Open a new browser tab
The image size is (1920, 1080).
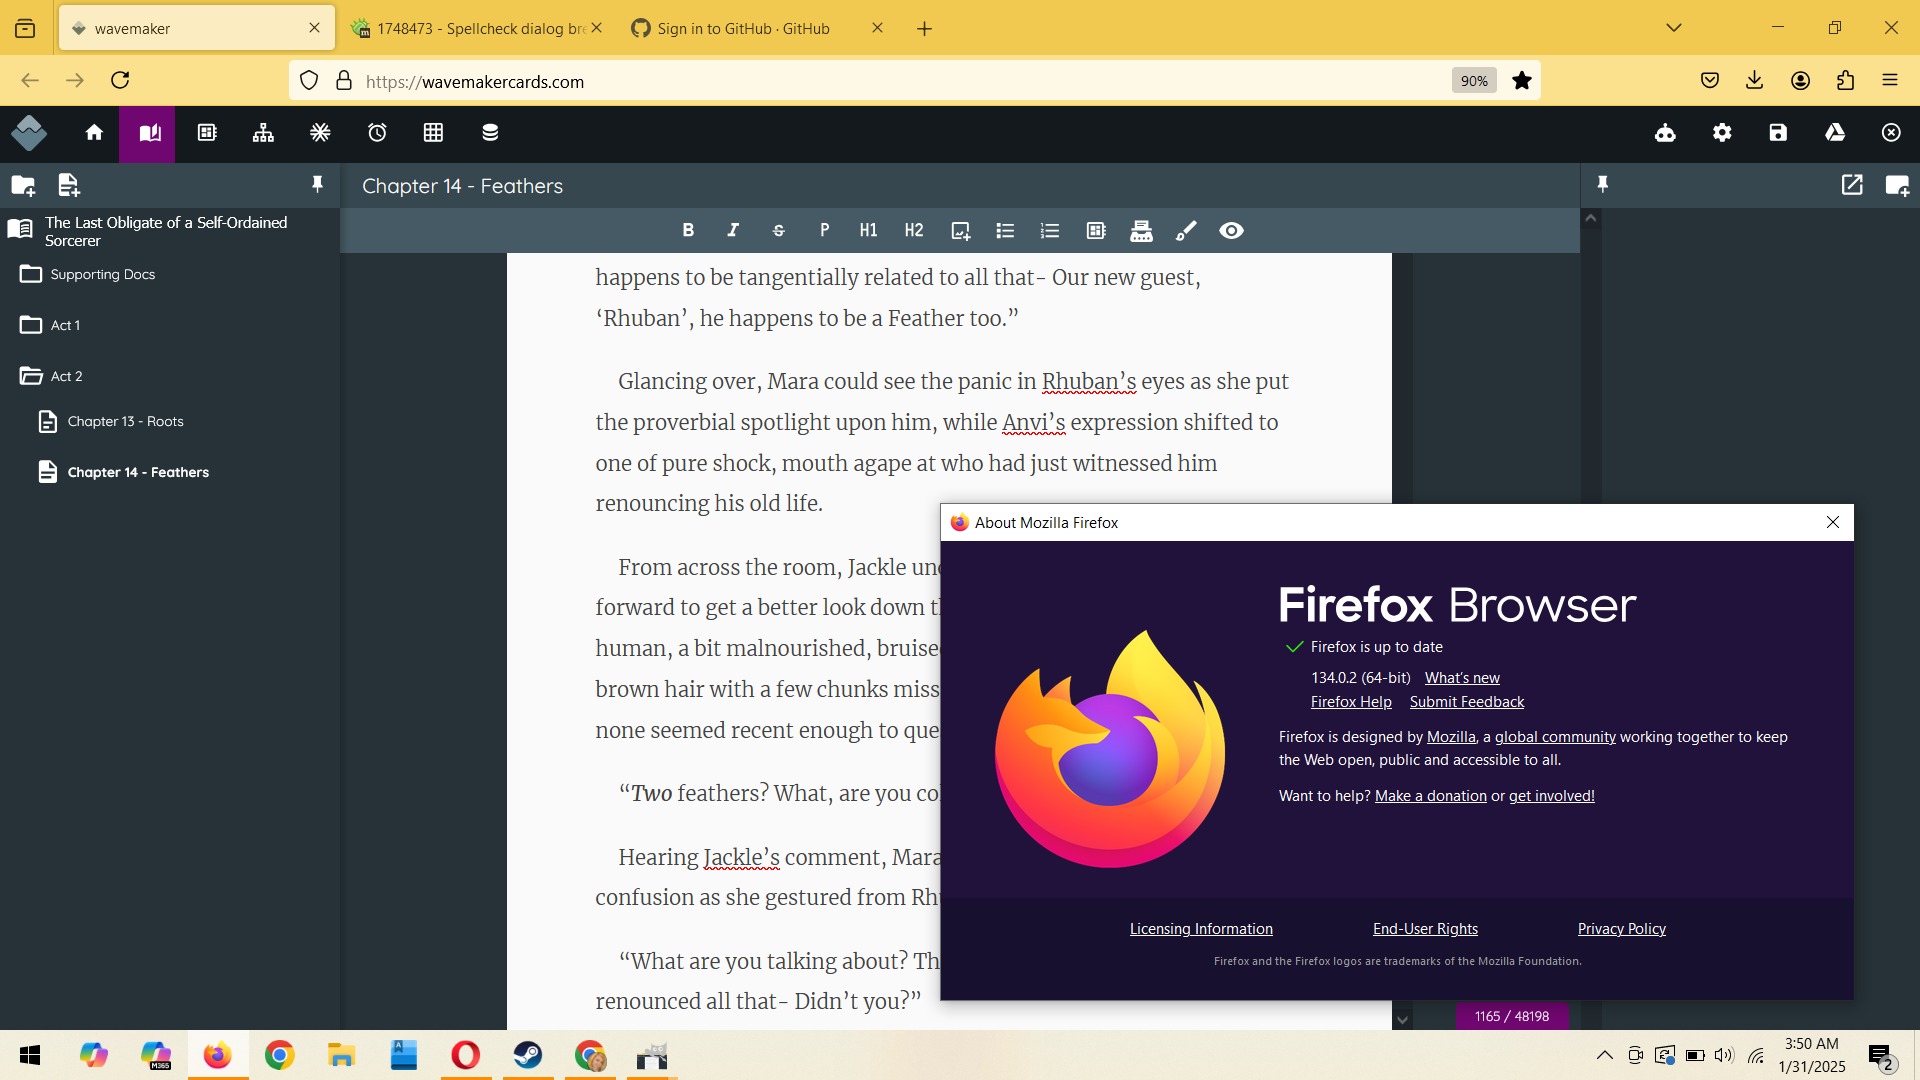[x=924, y=28]
